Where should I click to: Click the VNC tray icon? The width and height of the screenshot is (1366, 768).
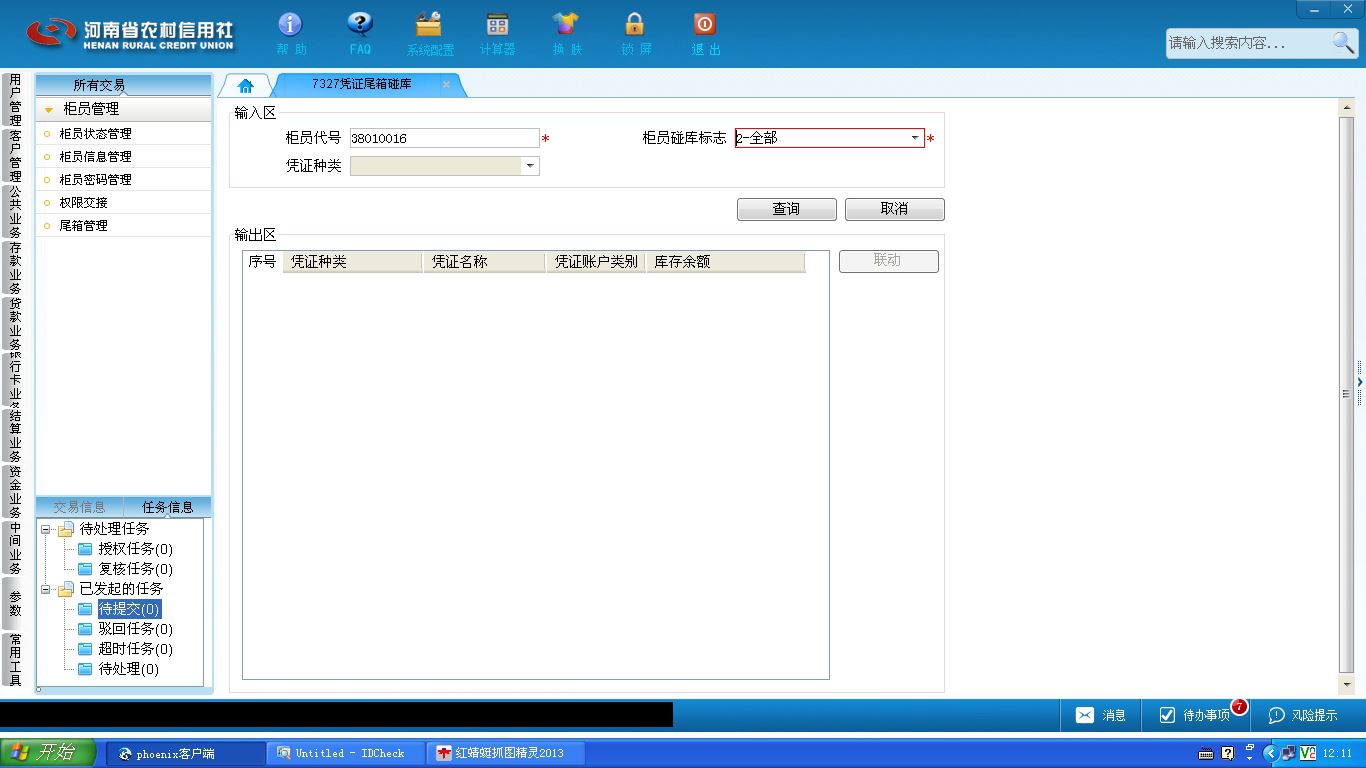click(1307, 753)
